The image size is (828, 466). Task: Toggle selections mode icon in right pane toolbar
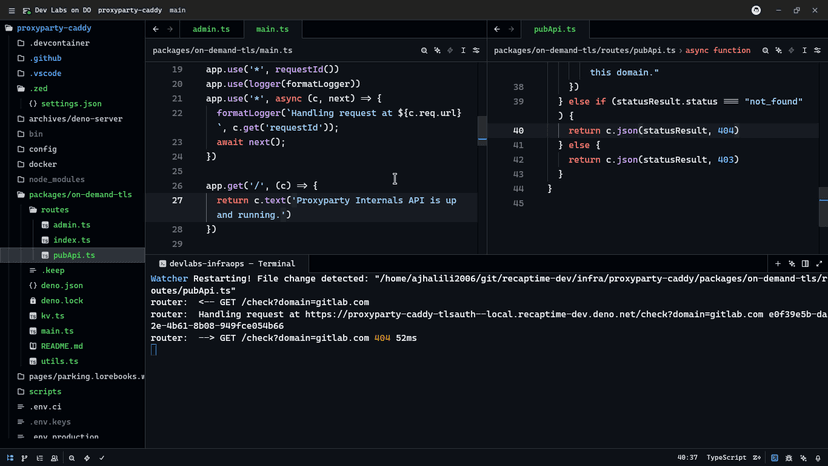click(x=804, y=50)
